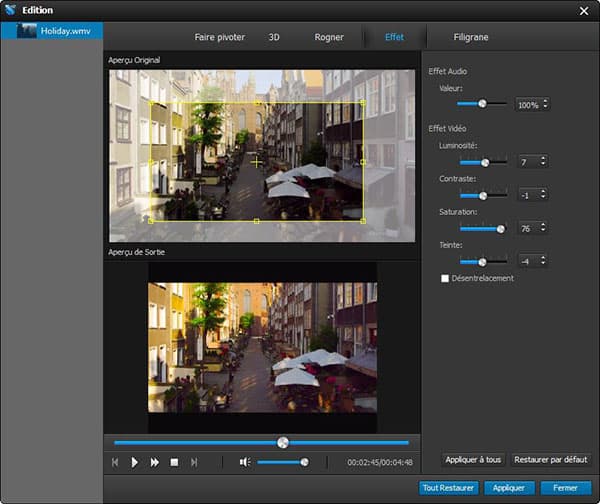600x504 pixels.
Task: Click the Saturation stepper arrows
Action: pos(542,228)
